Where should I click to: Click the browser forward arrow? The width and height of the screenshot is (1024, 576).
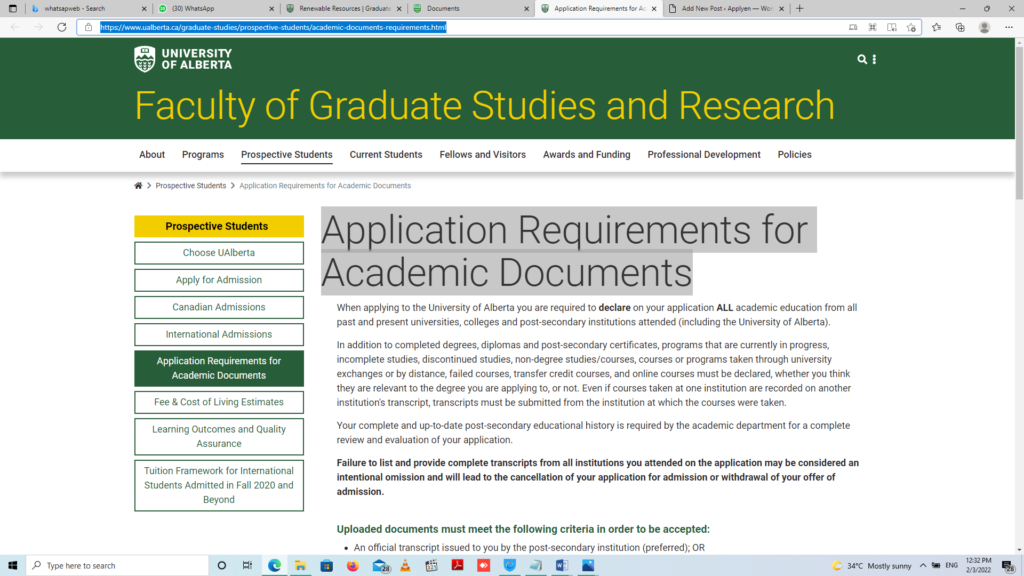click(x=38, y=27)
